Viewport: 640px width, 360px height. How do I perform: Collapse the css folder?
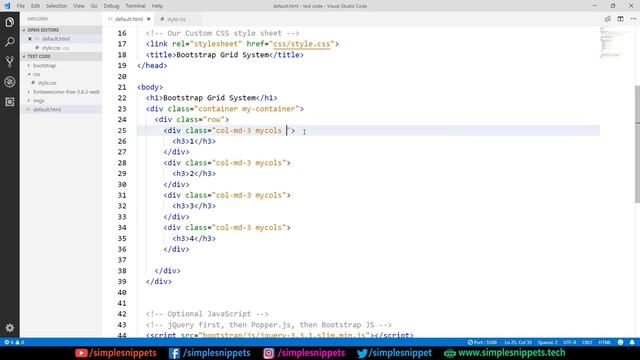pos(36,74)
